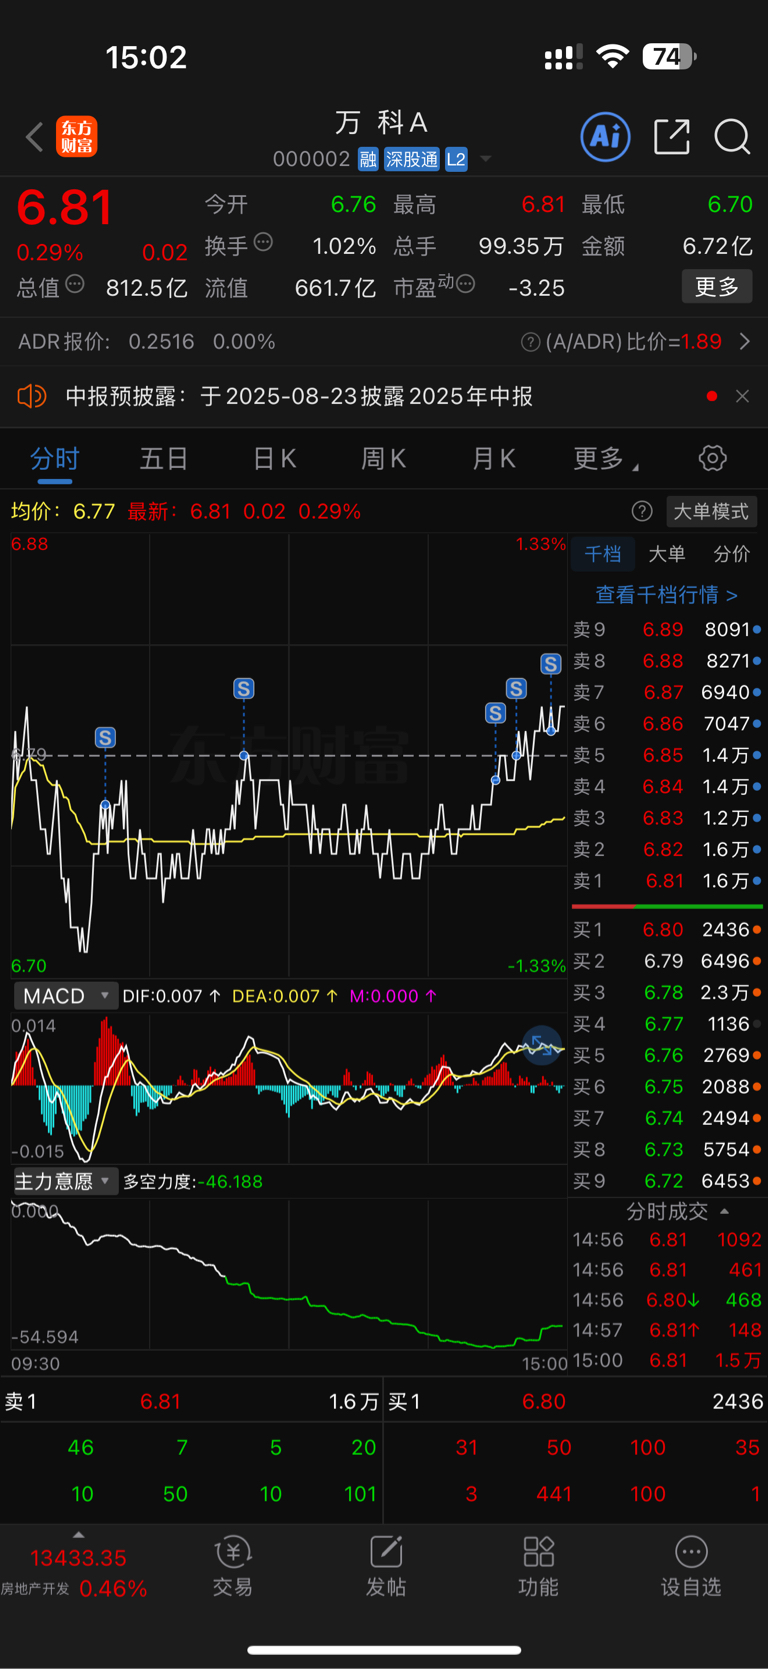
Task: Collapse 分时成交 list arrow
Action: tap(725, 1212)
